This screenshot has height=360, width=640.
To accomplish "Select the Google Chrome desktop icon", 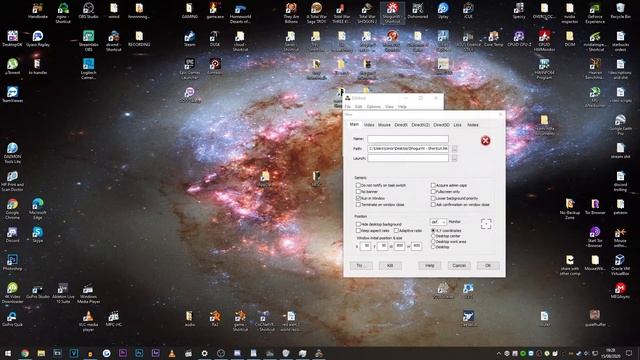I will (x=12, y=209).
